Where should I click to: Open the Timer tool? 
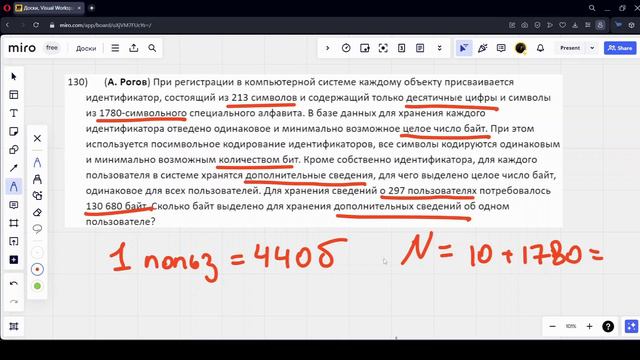click(346, 48)
